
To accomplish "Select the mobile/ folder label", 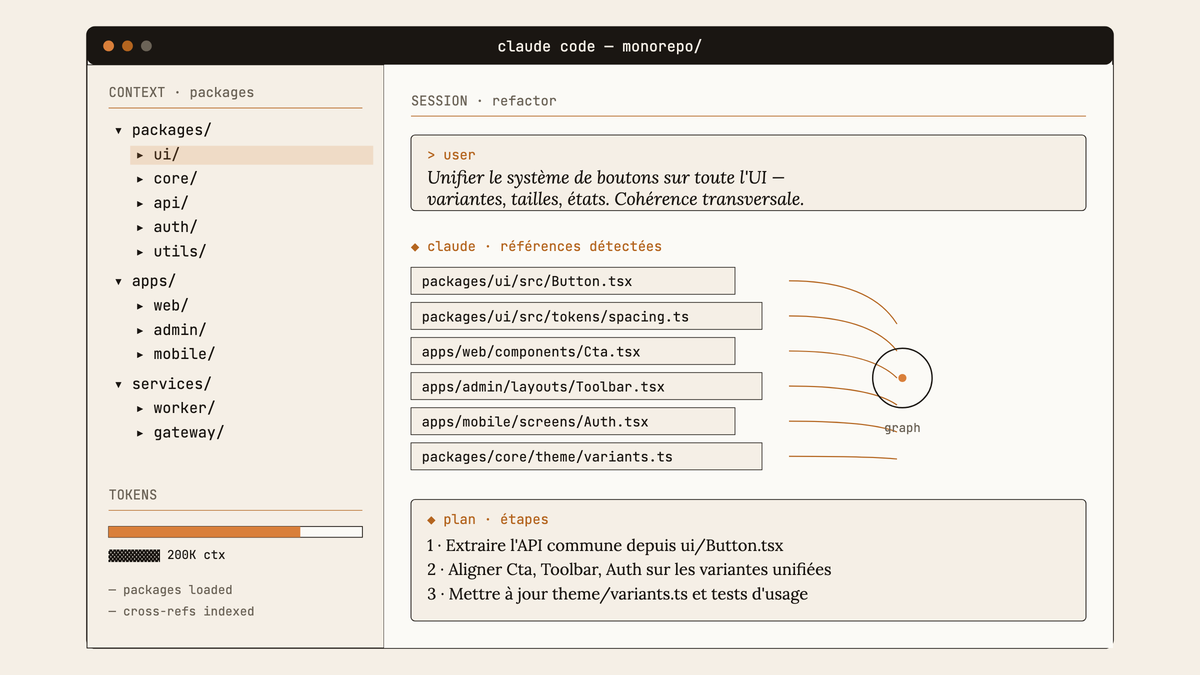I will (x=184, y=354).
